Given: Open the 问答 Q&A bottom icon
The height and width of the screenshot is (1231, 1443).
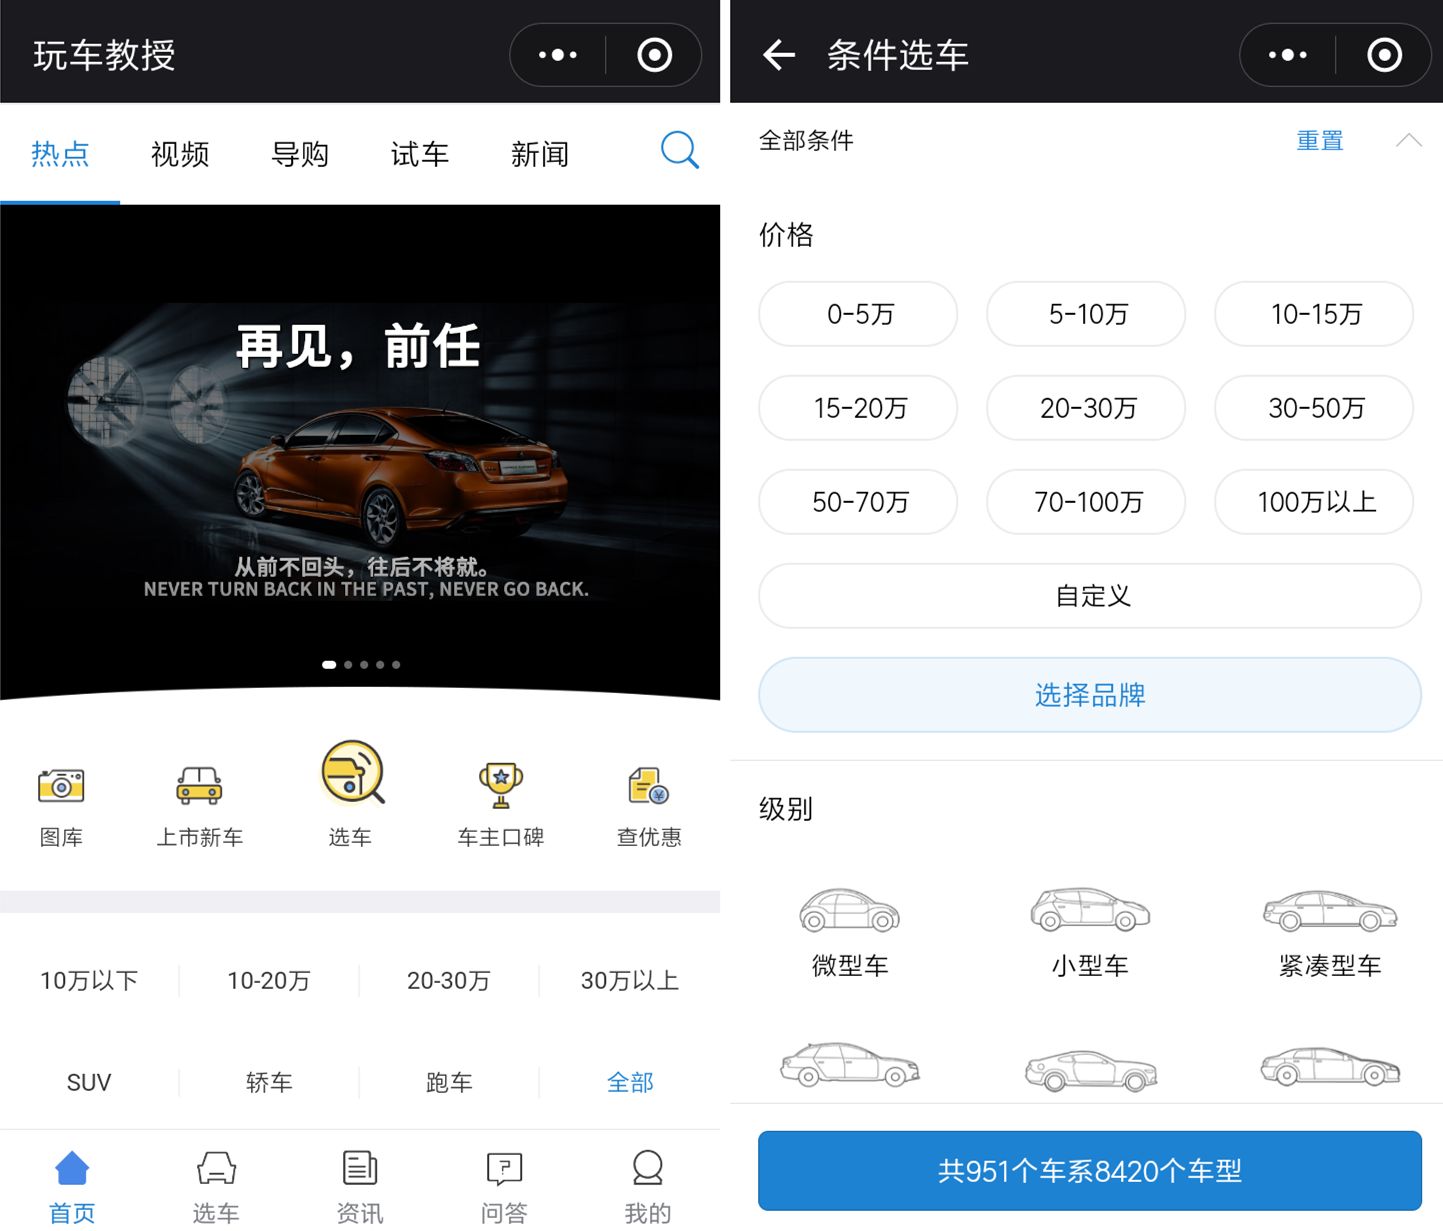Looking at the screenshot, I should click(504, 1168).
